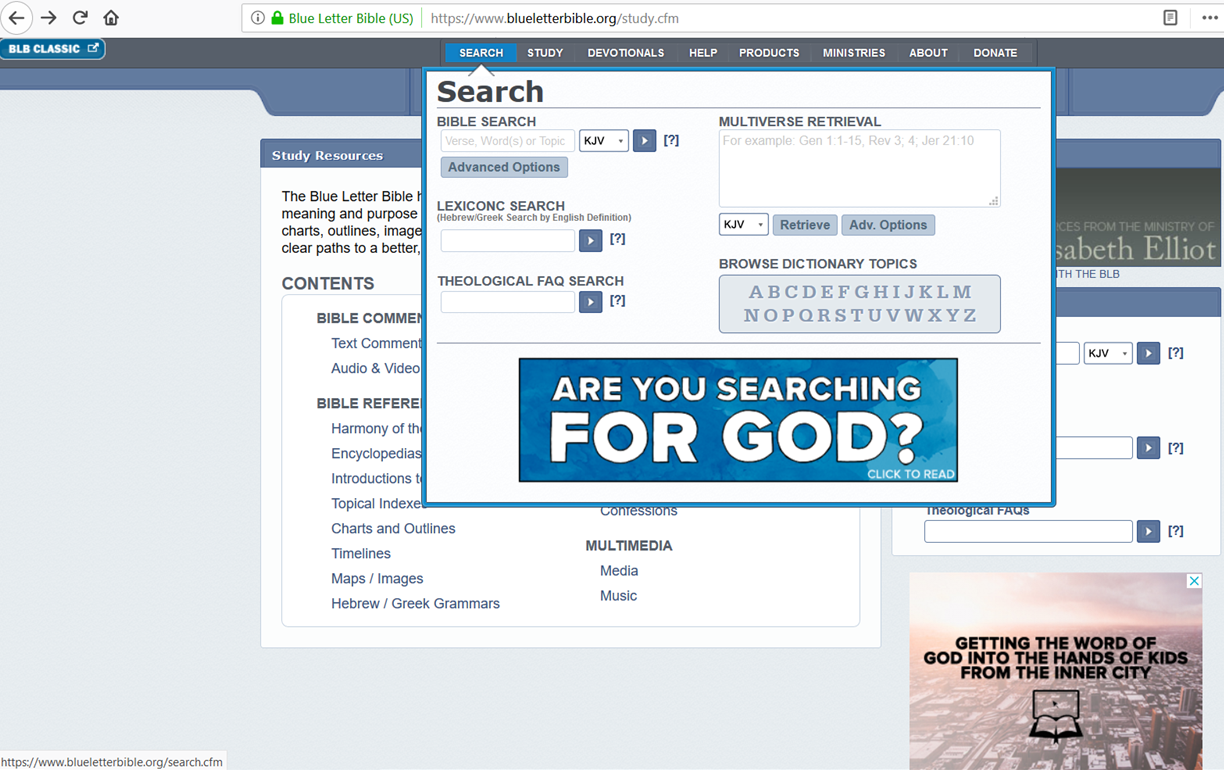Open the Confessions link
This screenshot has width=1224, height=770.
click(x=639, y=511)
